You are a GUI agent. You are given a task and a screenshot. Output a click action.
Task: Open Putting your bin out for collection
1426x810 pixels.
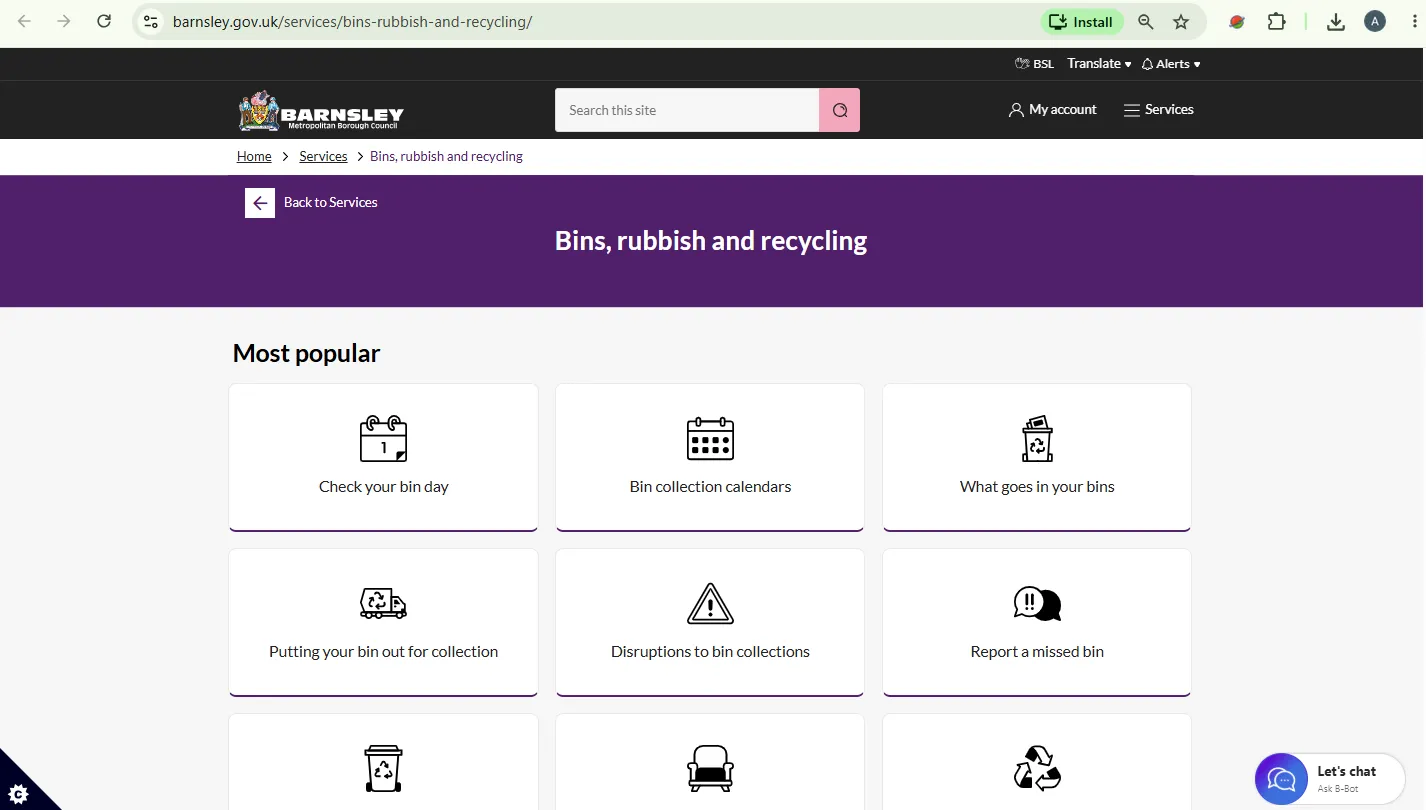pyautogui.click(x=383, y=652)
